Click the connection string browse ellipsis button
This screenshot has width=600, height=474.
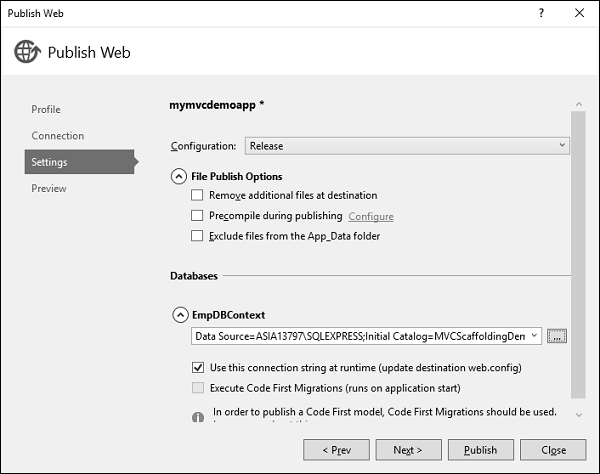(557, 336)
